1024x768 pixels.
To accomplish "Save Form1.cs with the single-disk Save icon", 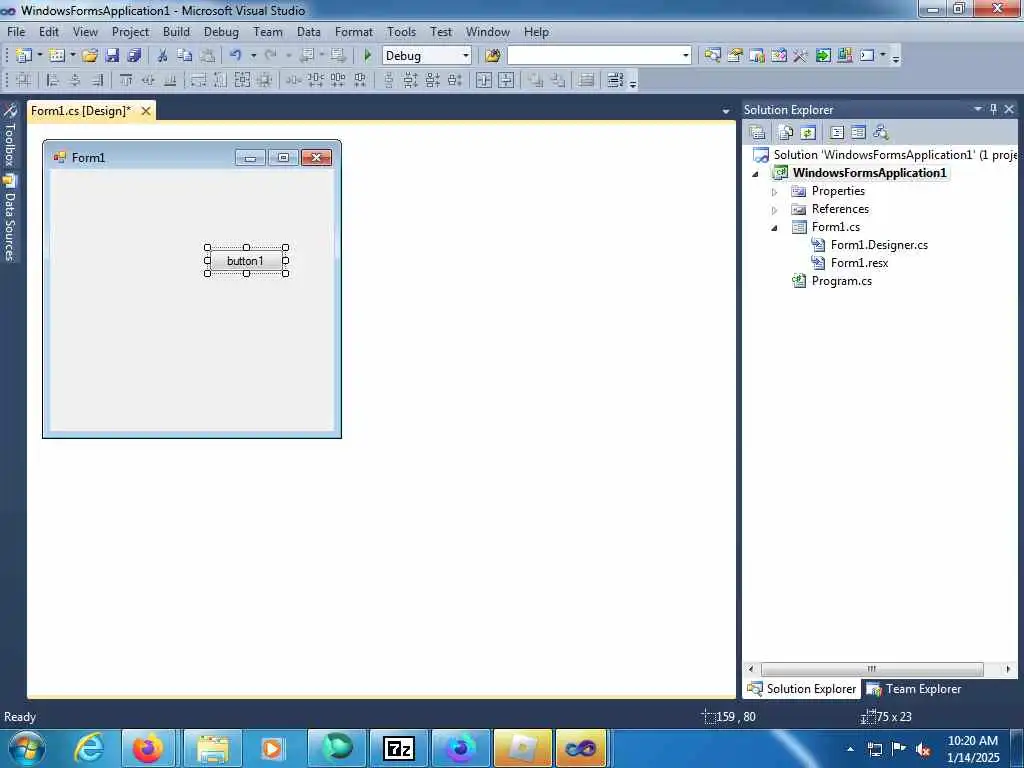I will 112,56.
